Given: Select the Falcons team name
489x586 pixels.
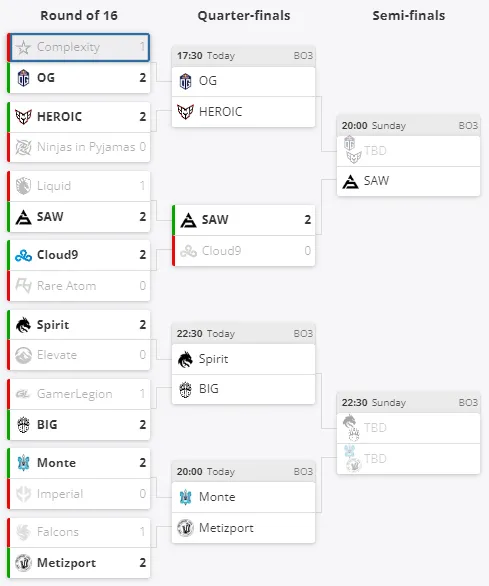Looking at the screenshot, I should [58, 532].
